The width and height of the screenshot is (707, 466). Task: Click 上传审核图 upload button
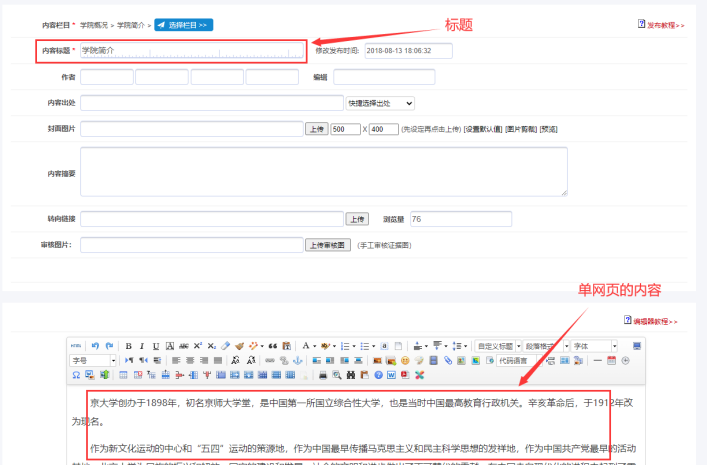pyautogui.click(x=327, y=245)
